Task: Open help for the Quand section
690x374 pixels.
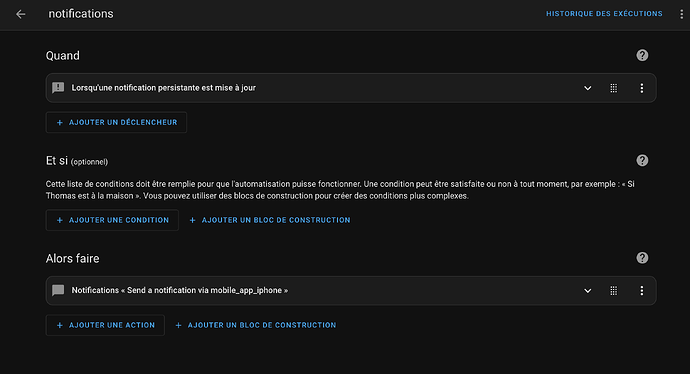Action: pyautogui.click(x=642, y=55)
